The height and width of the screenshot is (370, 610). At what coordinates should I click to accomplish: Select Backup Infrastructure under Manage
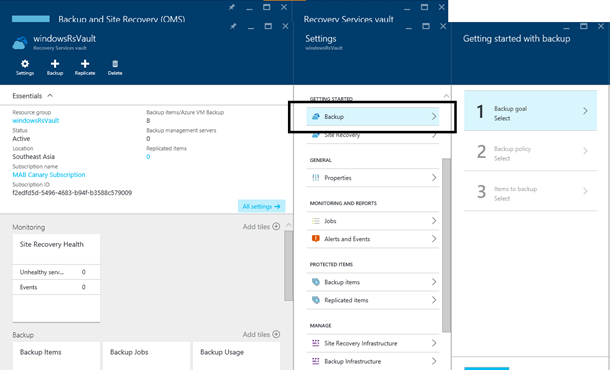(373, 361)
